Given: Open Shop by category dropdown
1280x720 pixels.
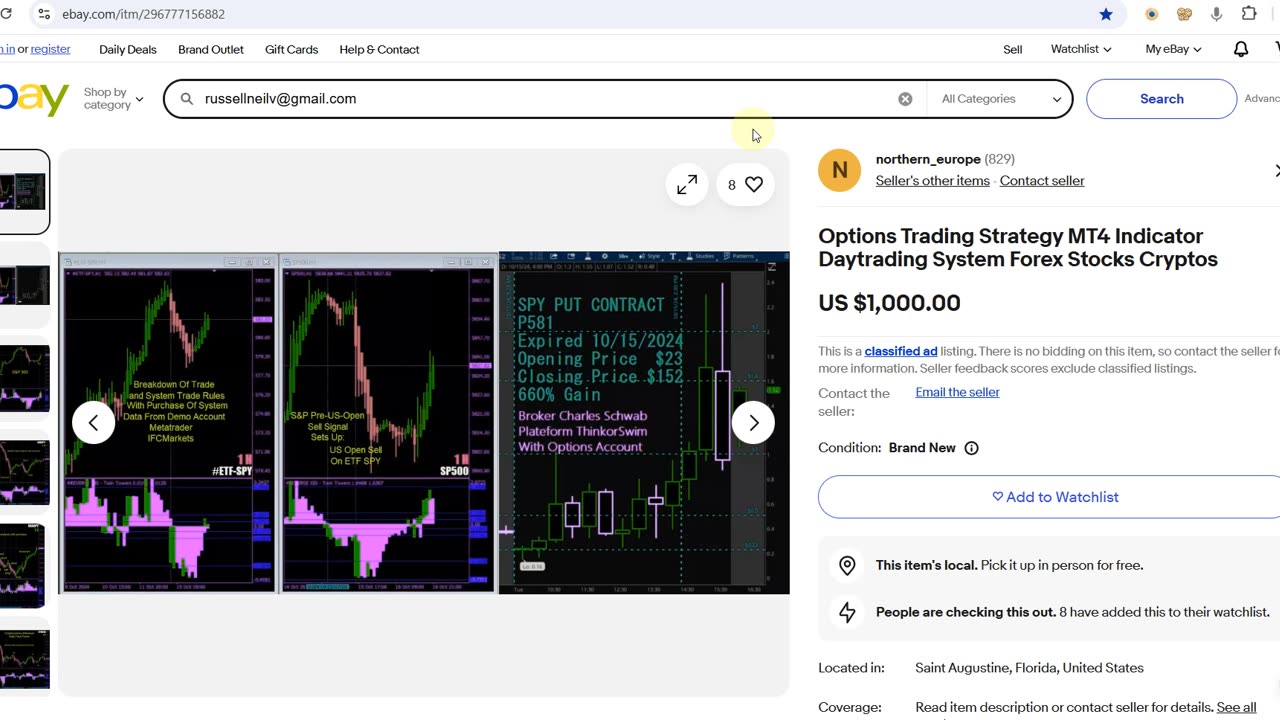Looking at the screenshot, I should click(113, 99).
